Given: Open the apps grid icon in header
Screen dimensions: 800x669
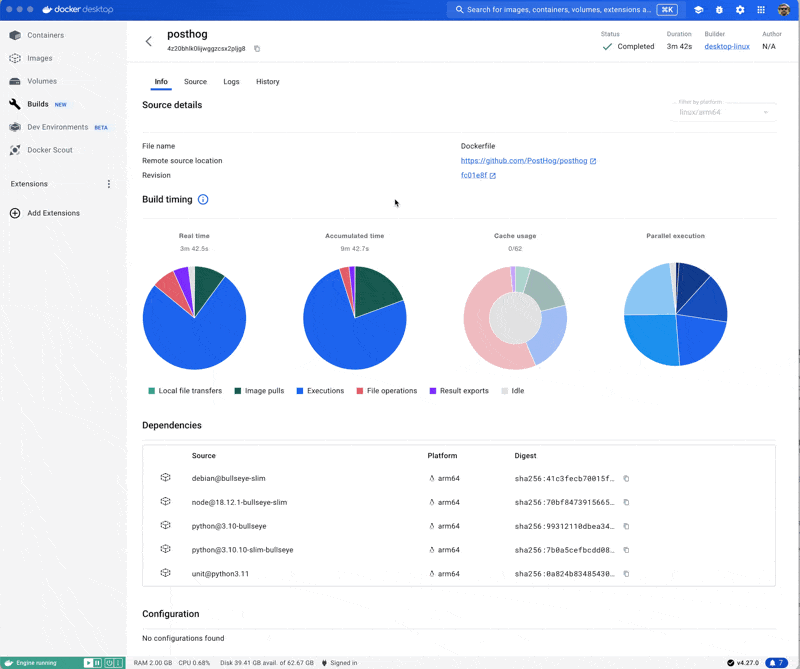Looking at the screenshot, I should (761, 10).
